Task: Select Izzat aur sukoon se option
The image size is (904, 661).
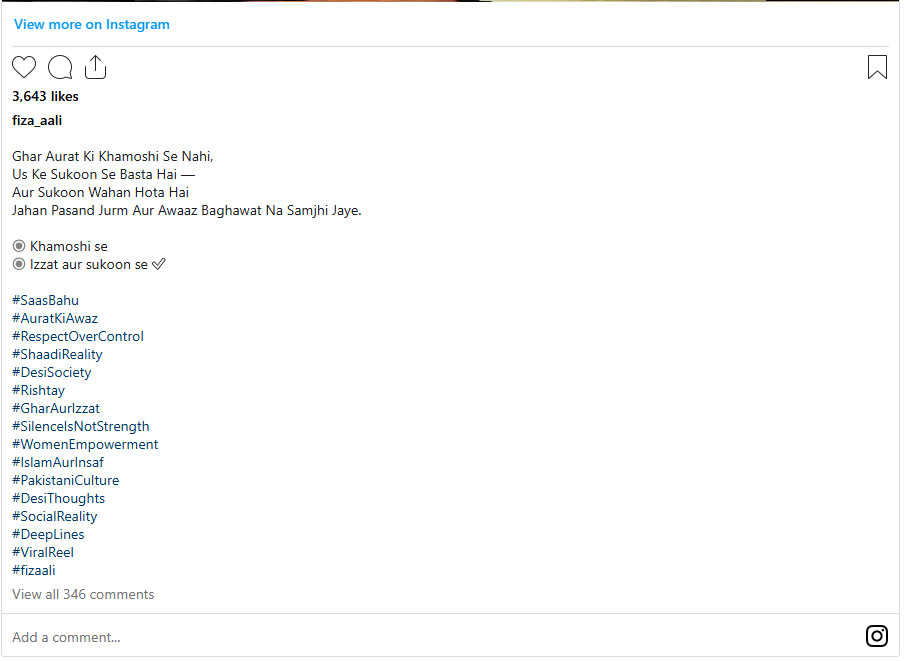Action: tap(19, 264)
